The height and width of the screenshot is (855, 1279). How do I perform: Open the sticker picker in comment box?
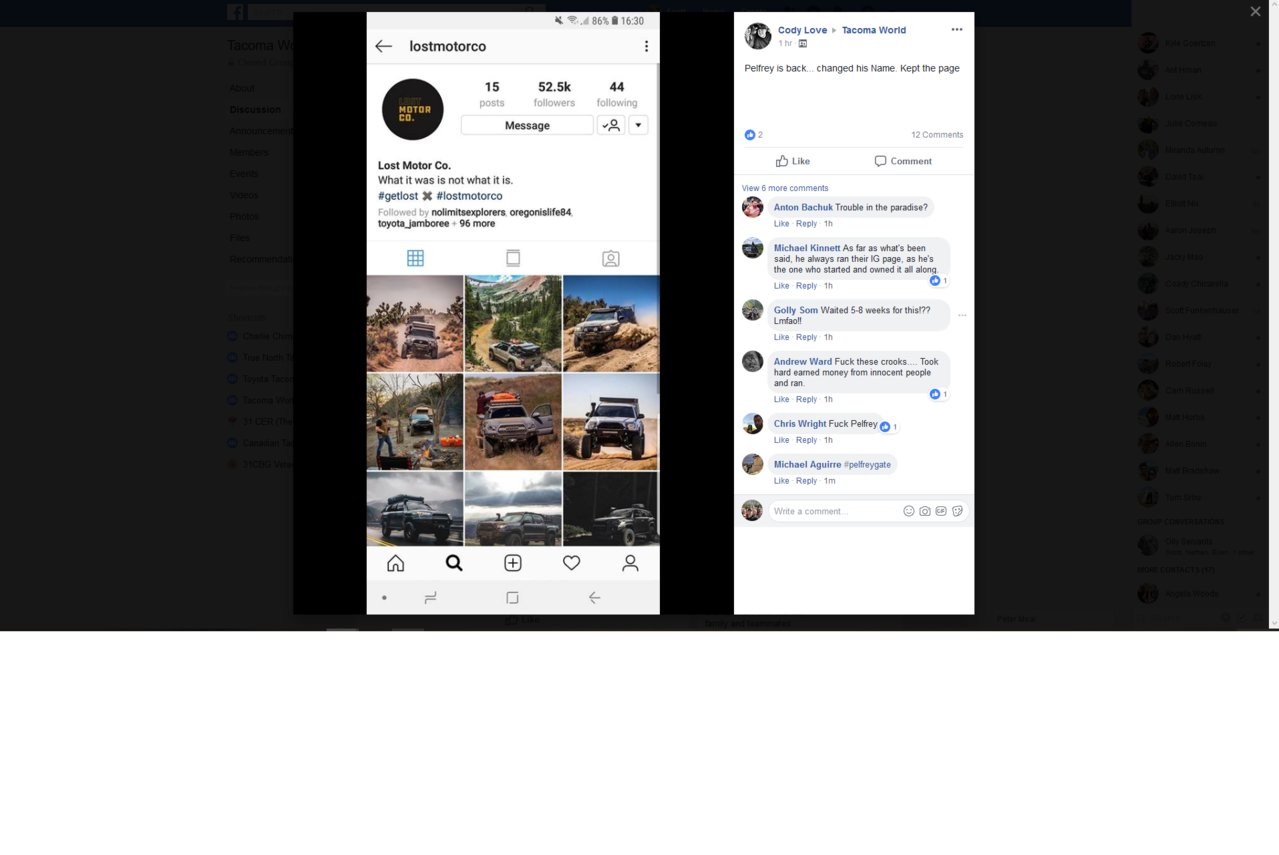click(957, 511)
